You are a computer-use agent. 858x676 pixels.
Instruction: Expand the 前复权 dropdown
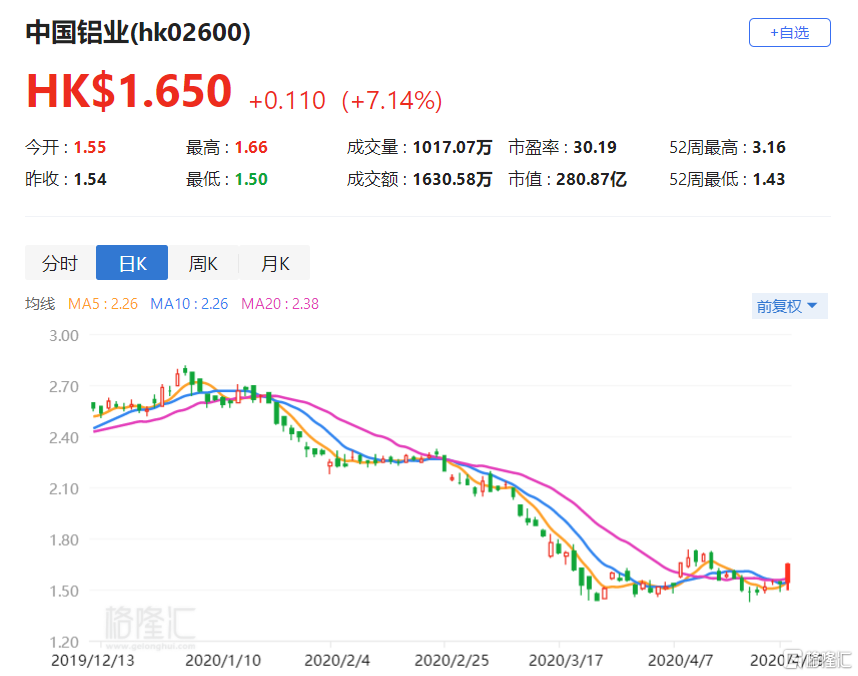coord(789,306)
